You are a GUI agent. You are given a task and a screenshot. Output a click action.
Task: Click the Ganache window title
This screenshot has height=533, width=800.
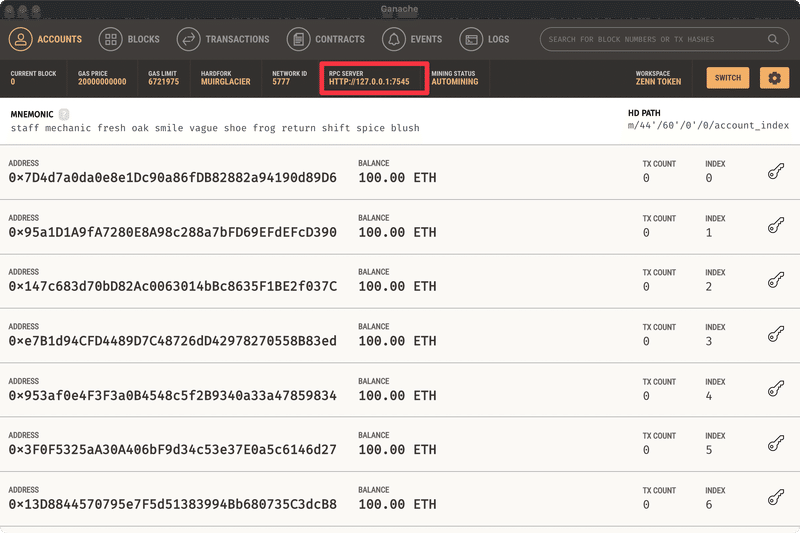pos(399,9)
